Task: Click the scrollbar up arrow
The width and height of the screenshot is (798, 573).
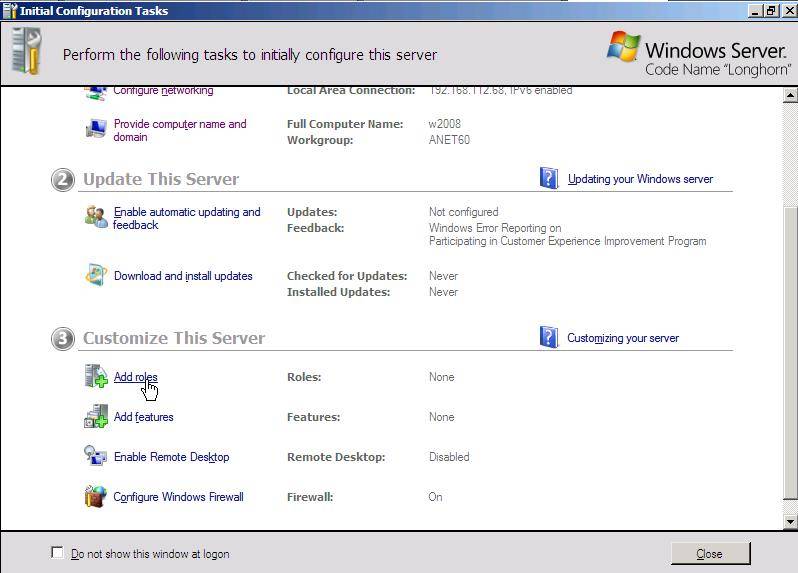Action: pos(790,95)
